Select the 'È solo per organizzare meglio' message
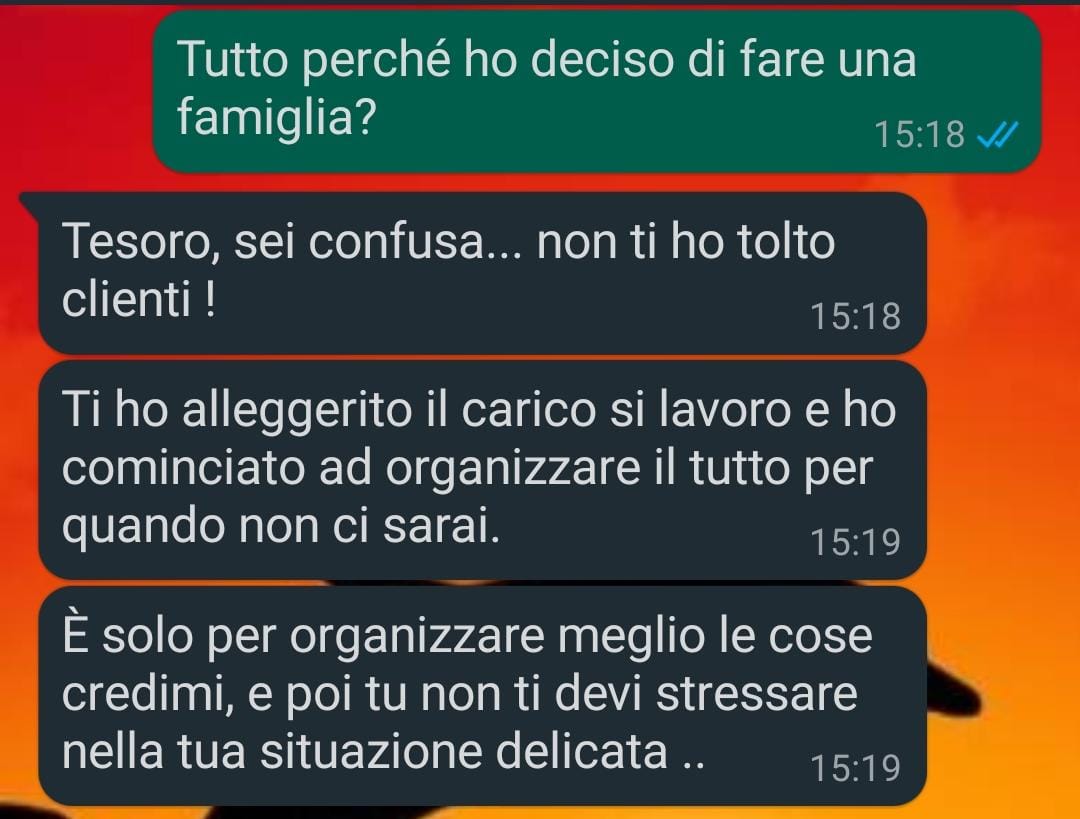 coord(482,696)
